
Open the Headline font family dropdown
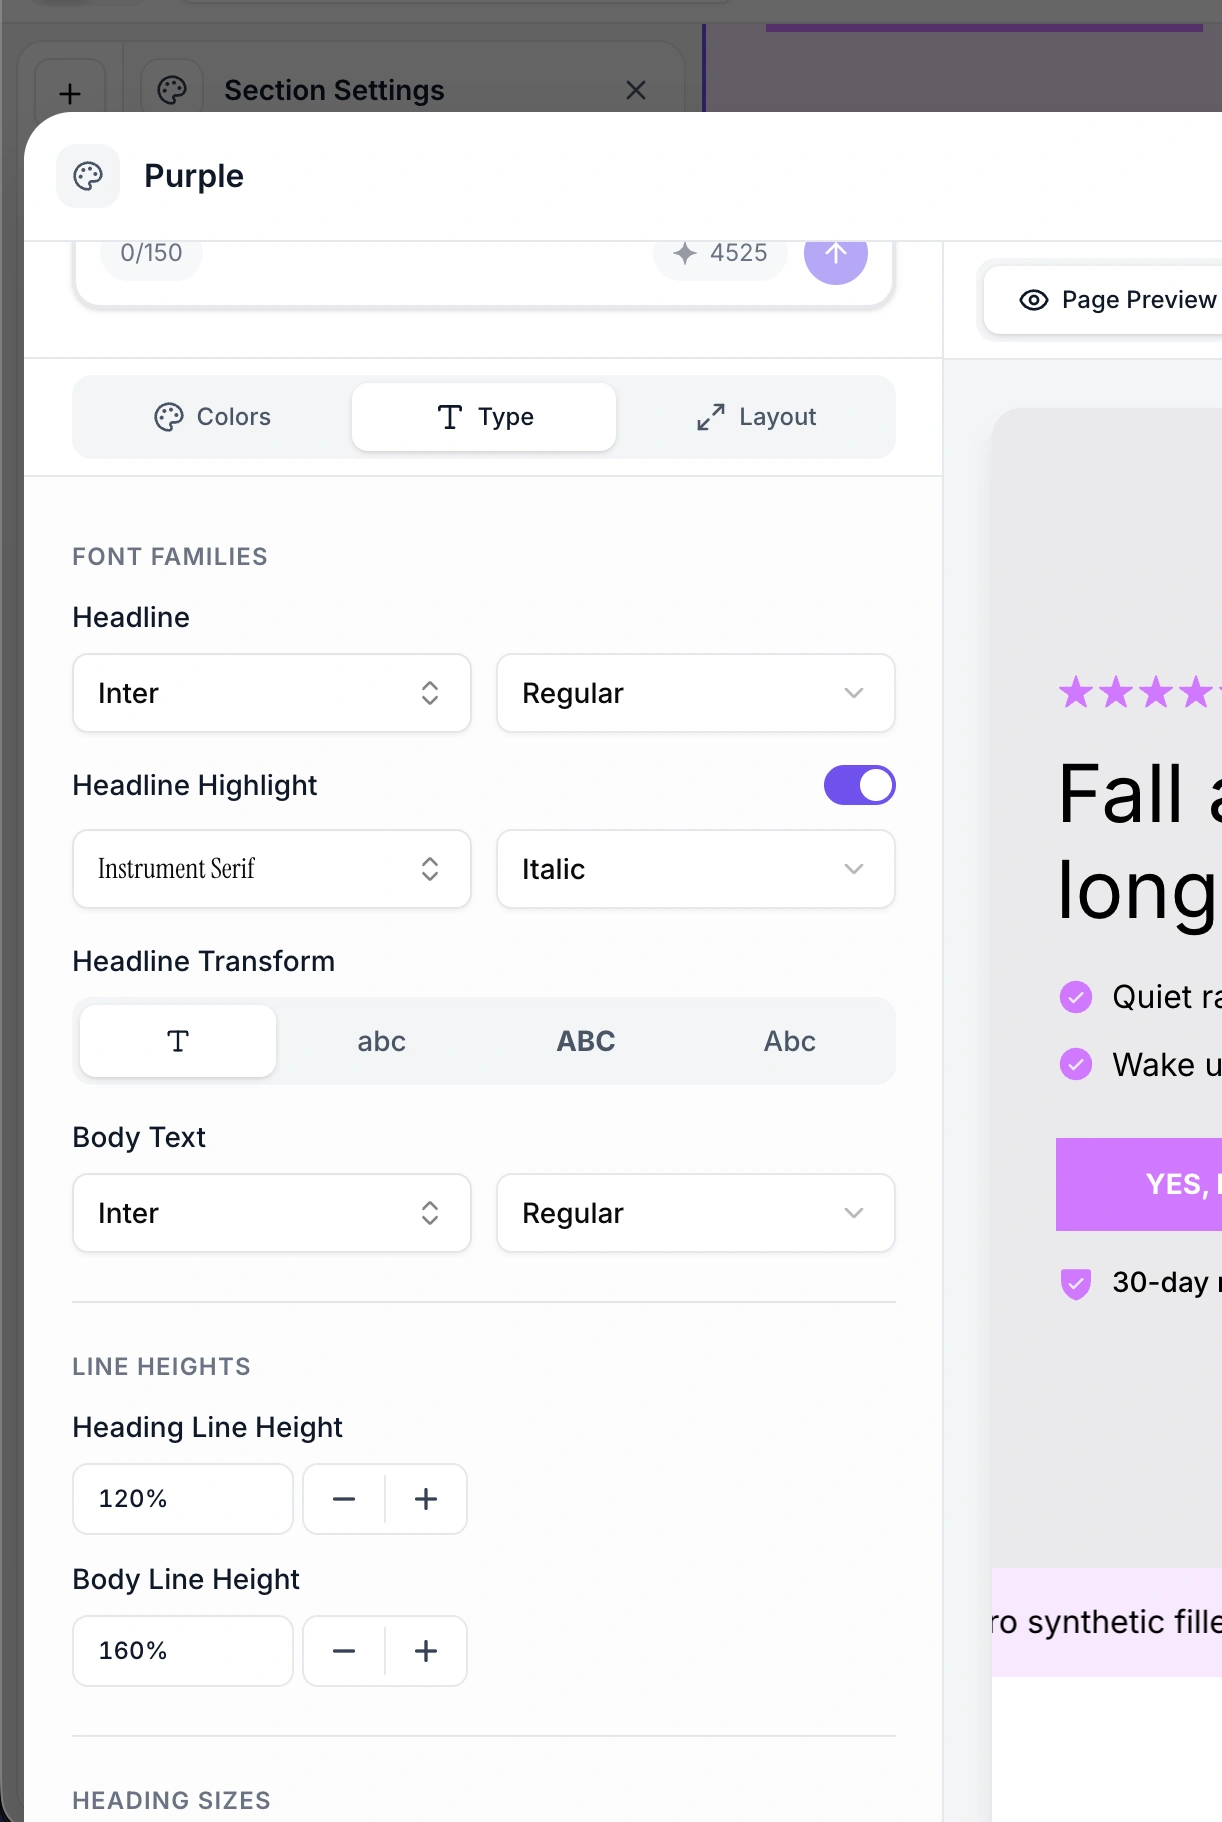pos(271,693)
